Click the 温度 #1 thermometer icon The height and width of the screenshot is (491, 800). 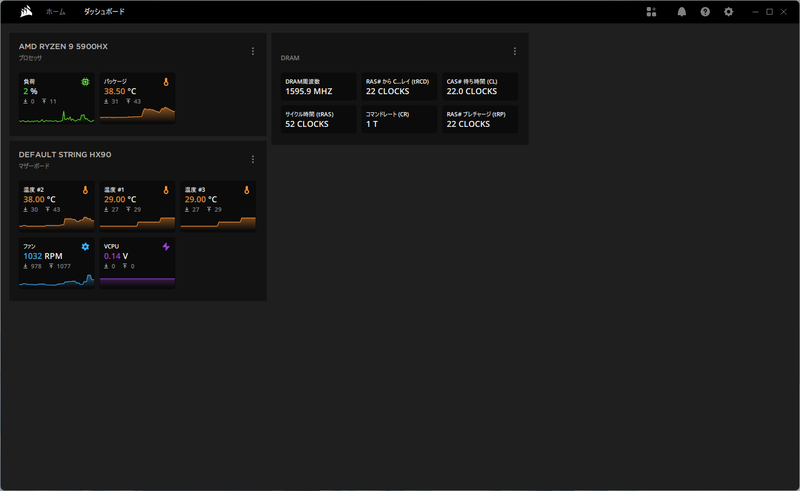pyautogui.click(x=166, y=190)
